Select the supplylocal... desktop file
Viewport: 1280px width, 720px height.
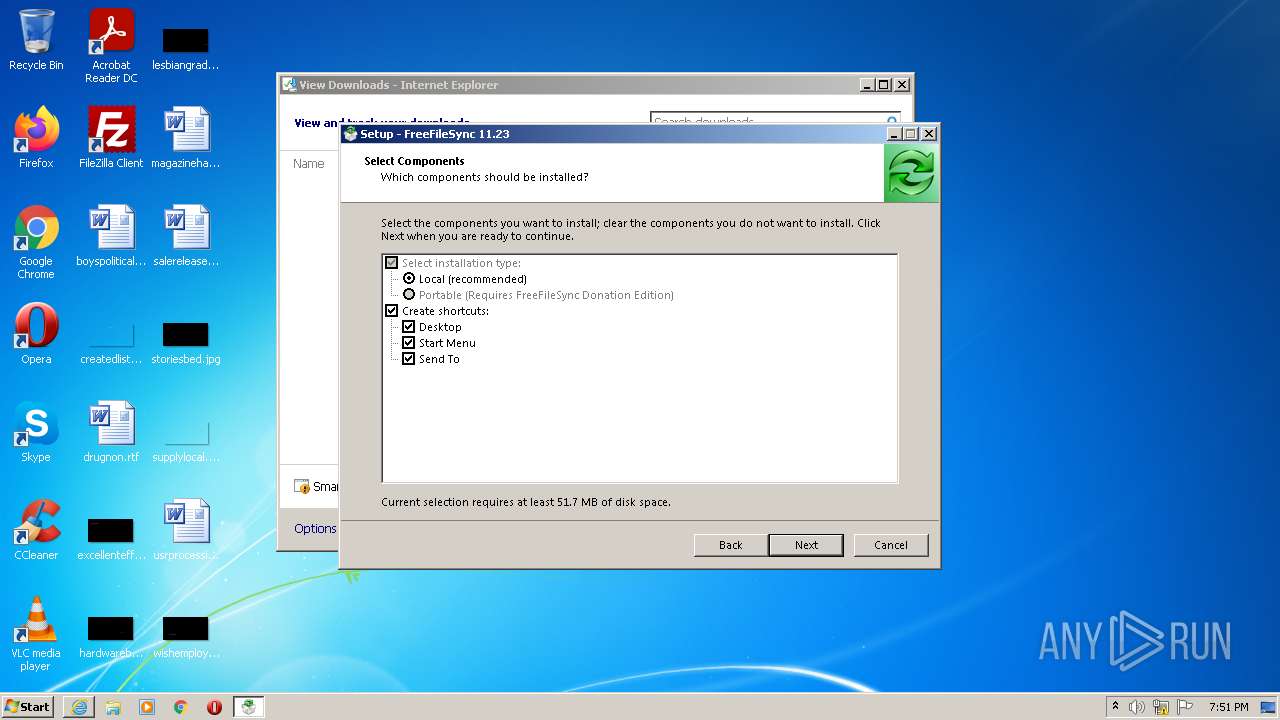(186, 439)
